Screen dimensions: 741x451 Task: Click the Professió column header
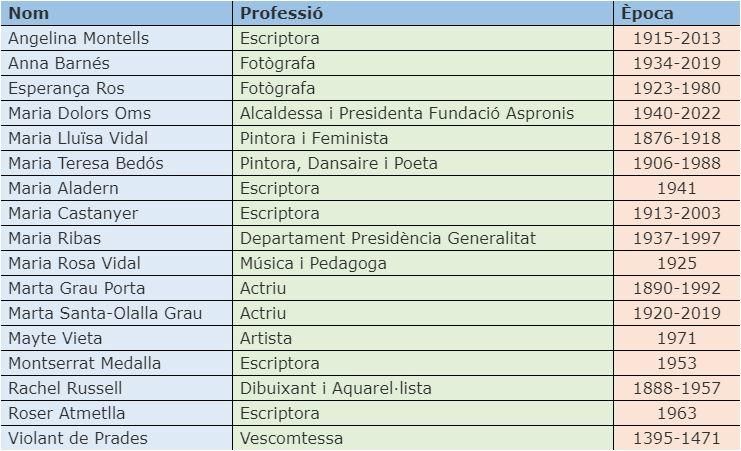pyautogui.click(x=423, y=13)
